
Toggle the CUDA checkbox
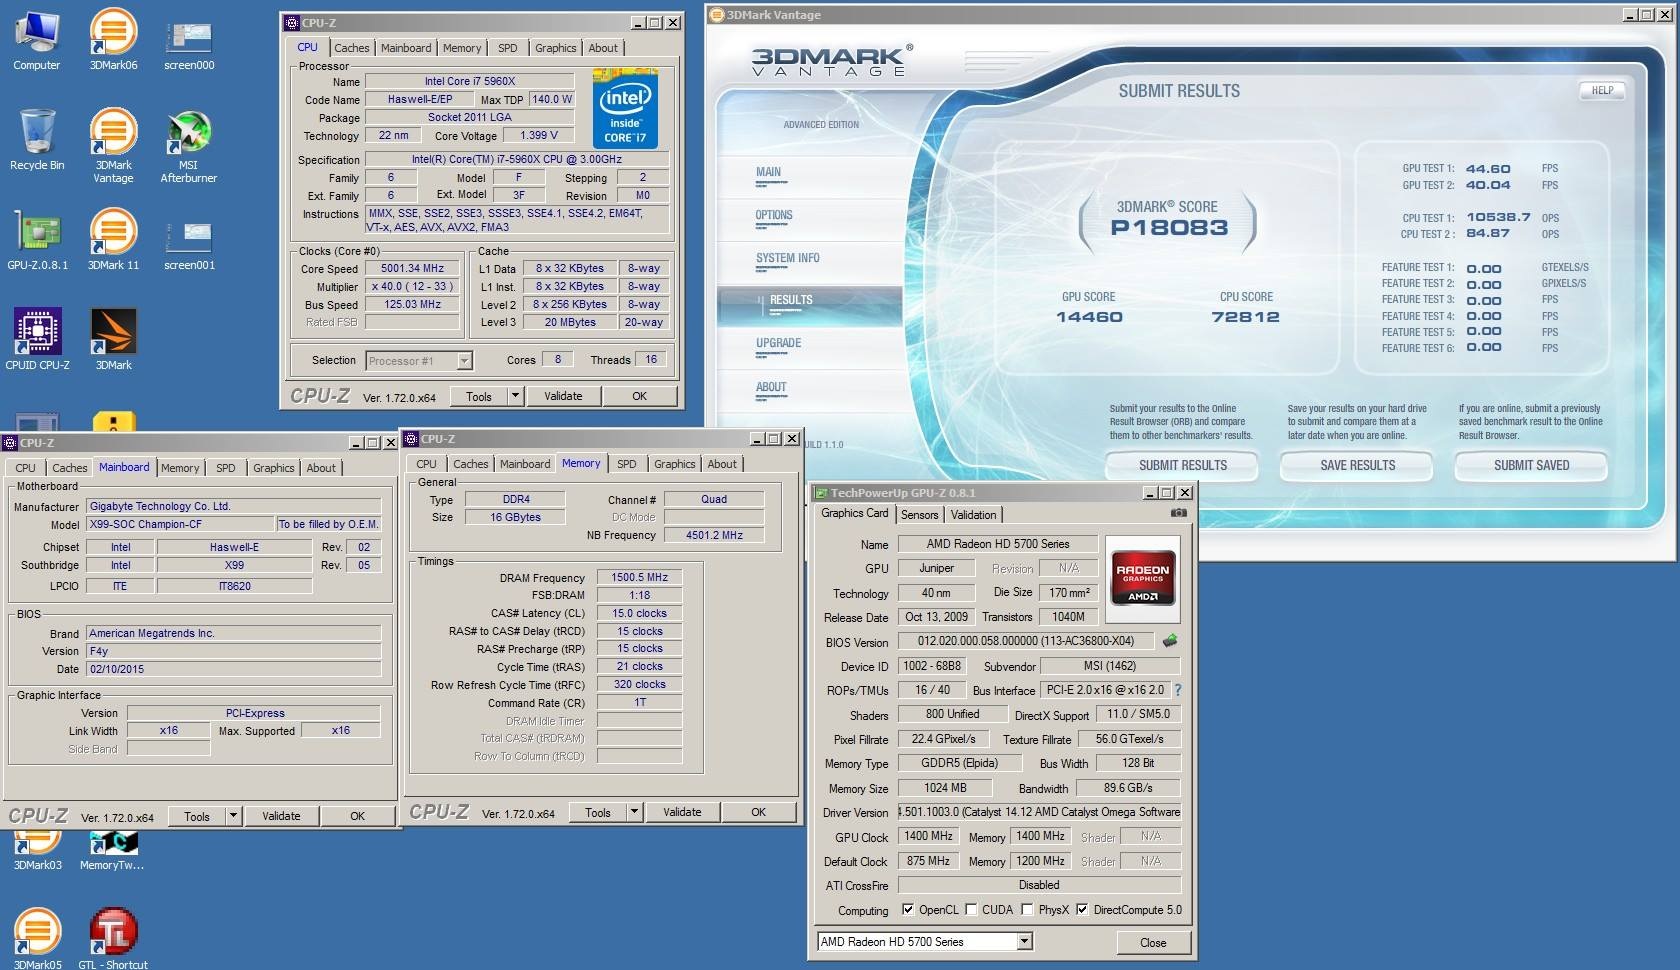pos(970,910)
